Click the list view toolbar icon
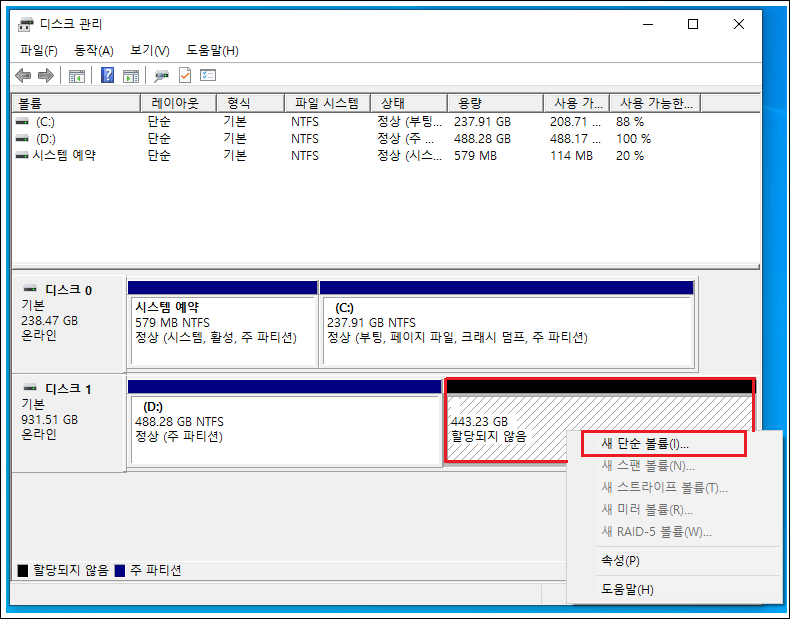 (208, 75)
